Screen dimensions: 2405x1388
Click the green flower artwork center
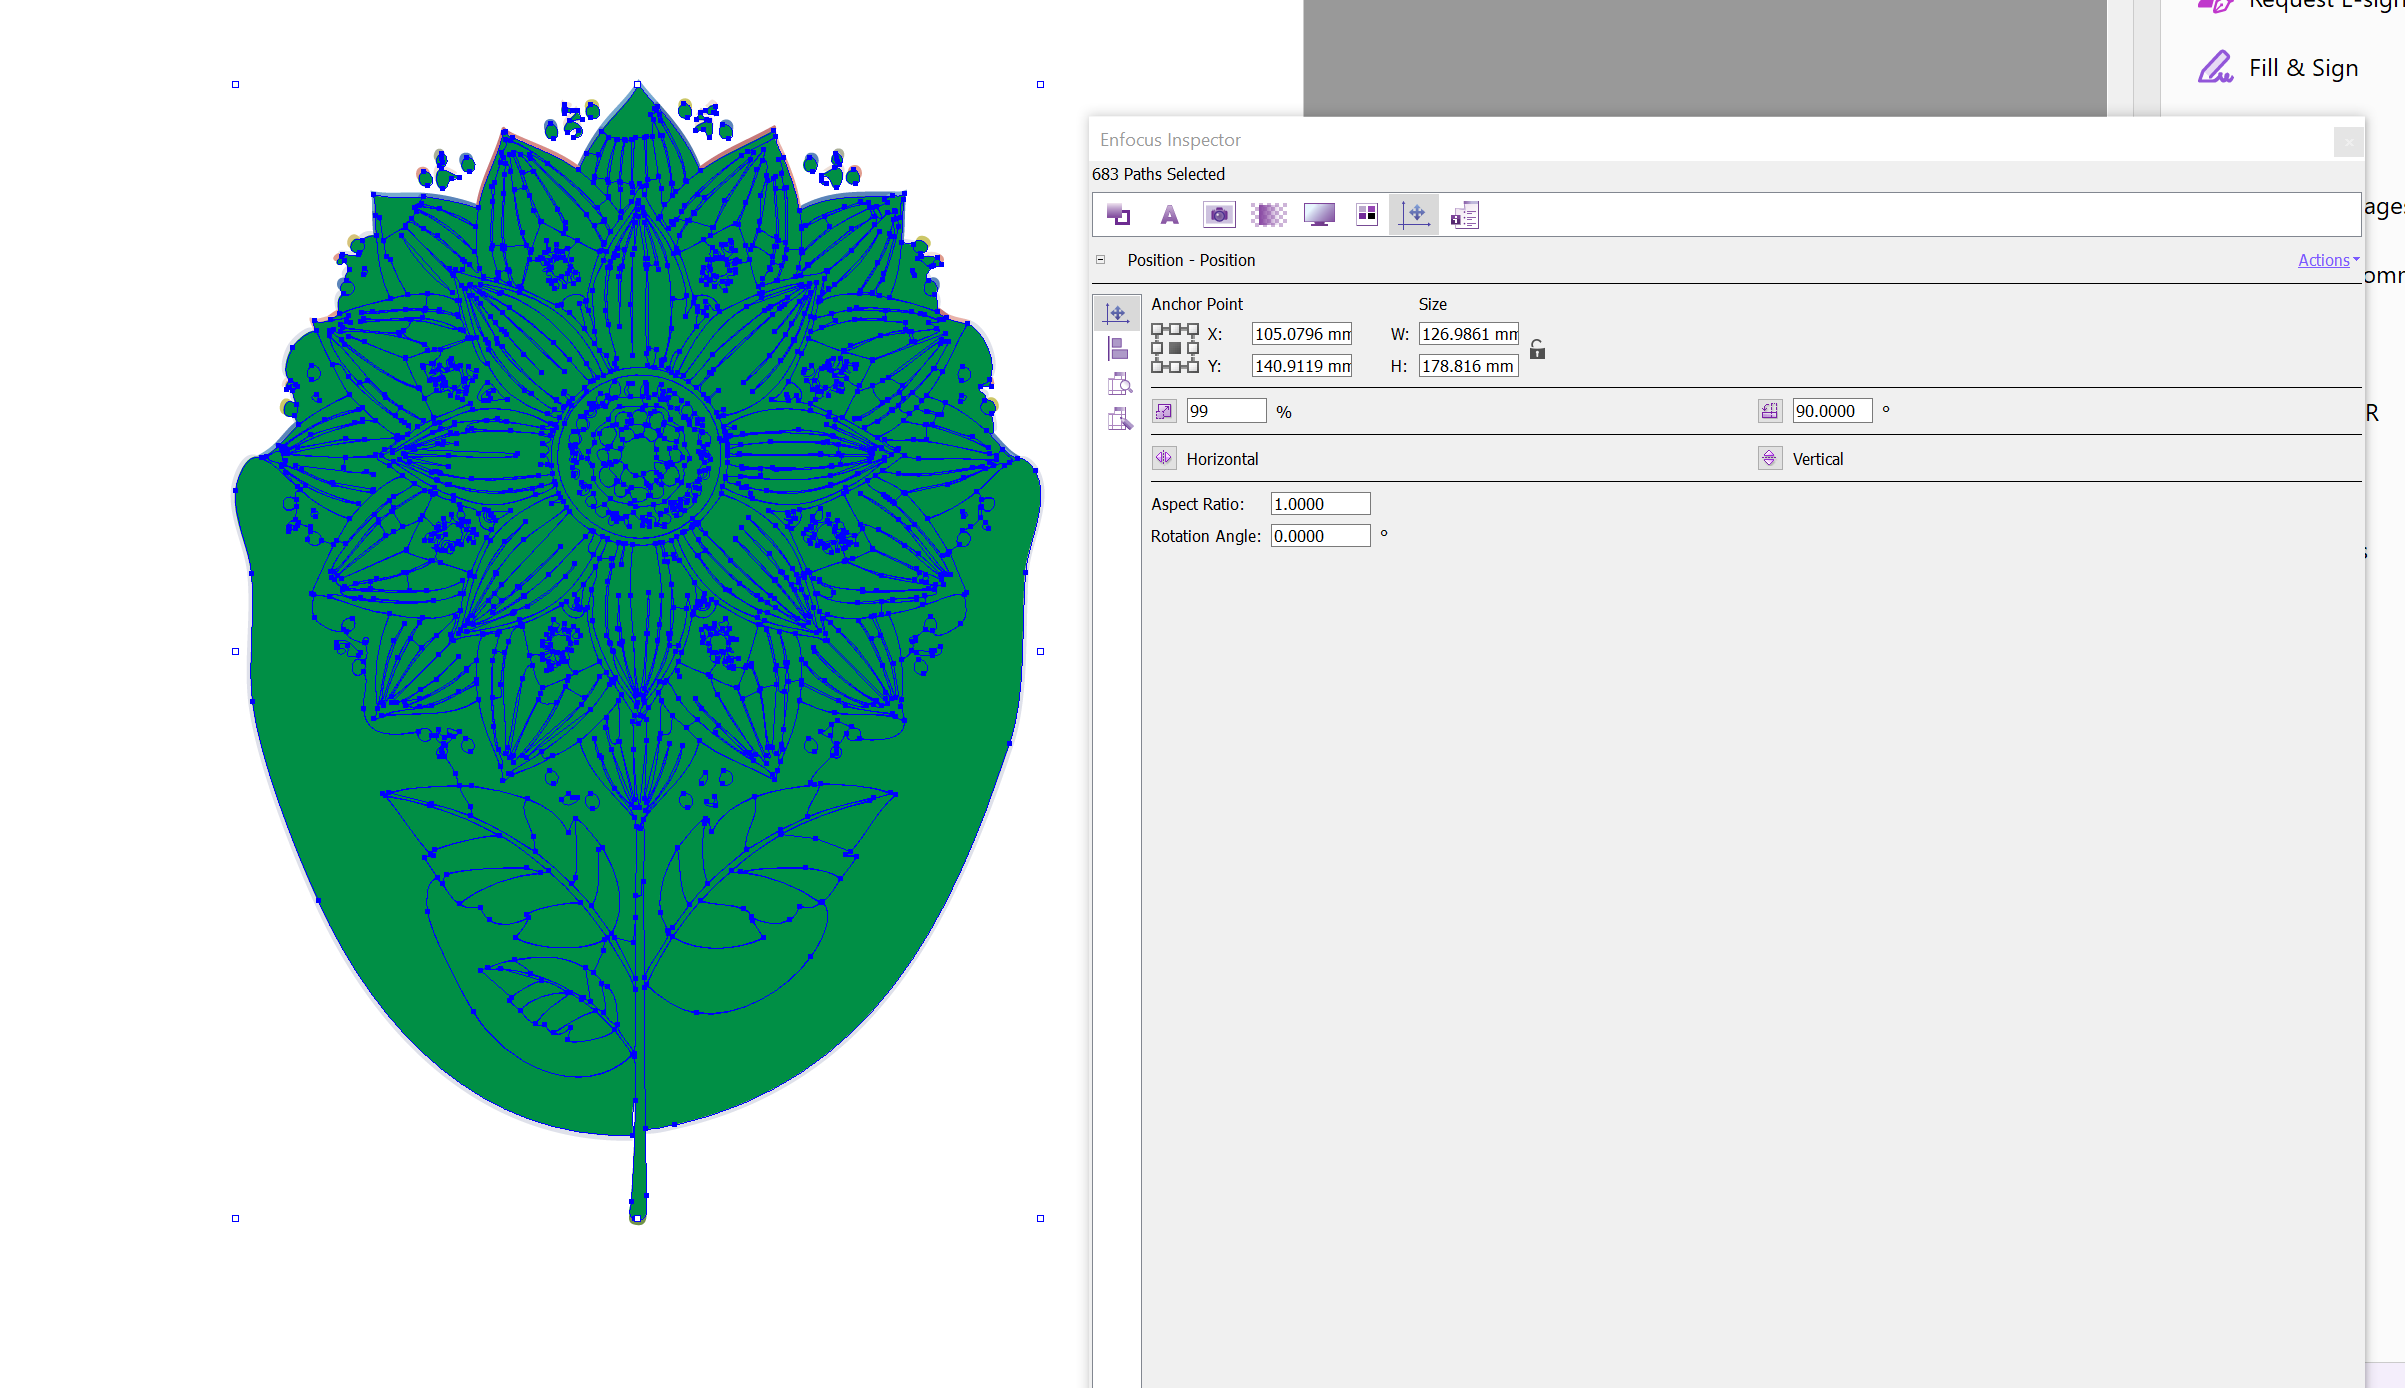click(x=638, y=455)
